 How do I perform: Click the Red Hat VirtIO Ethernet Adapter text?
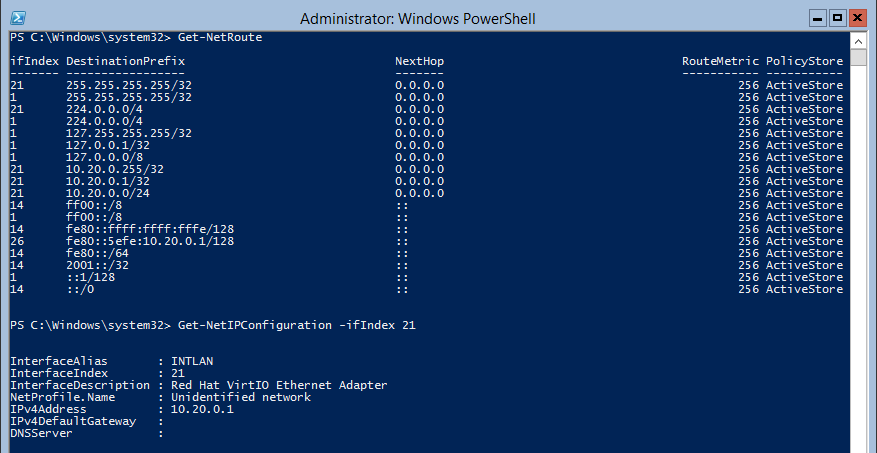tap(279, 385)
